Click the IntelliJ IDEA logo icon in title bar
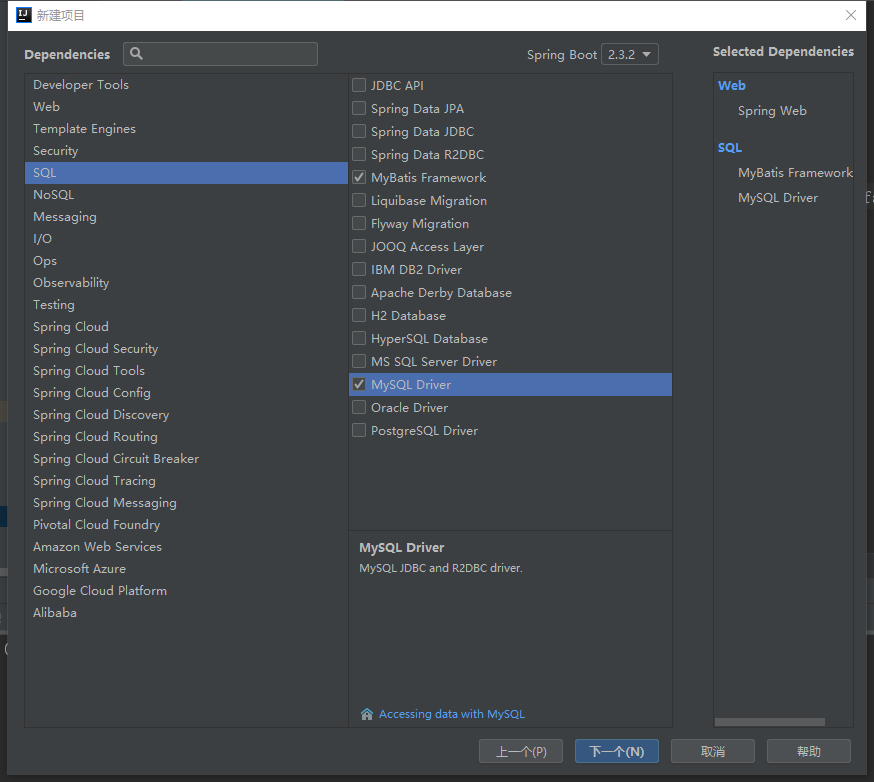The width and height of the screenshot is (874, 782). click(x=23, y=15)
